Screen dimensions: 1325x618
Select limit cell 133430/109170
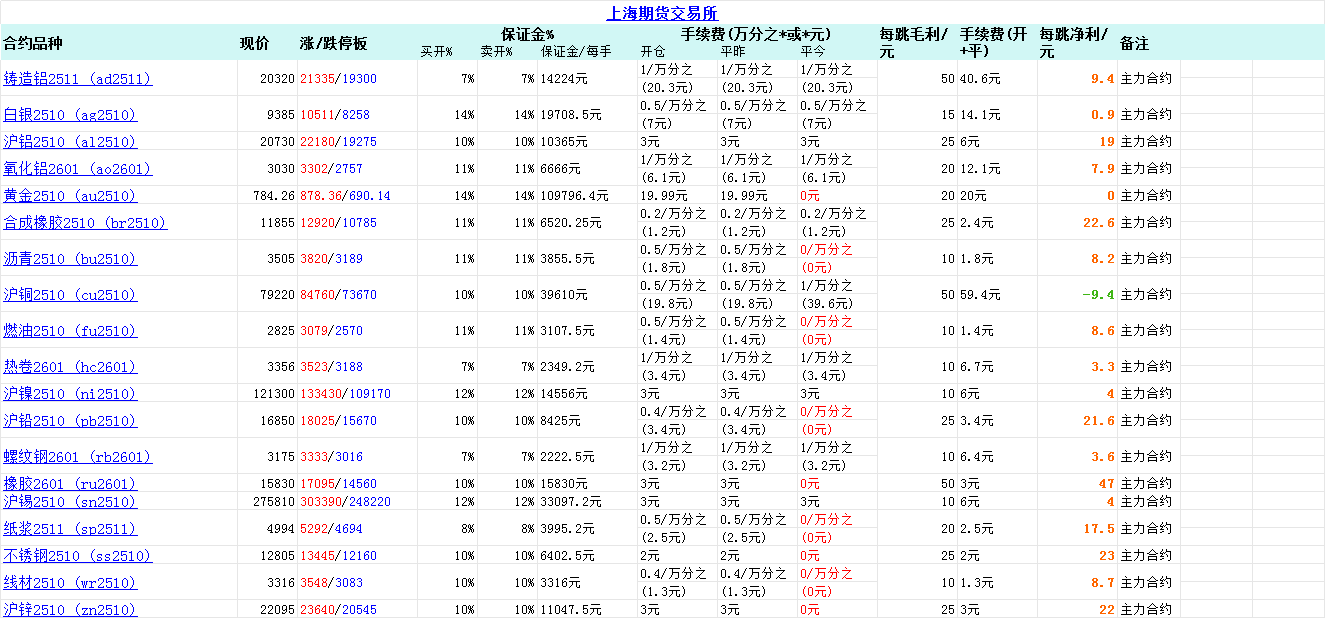(345, 394)
